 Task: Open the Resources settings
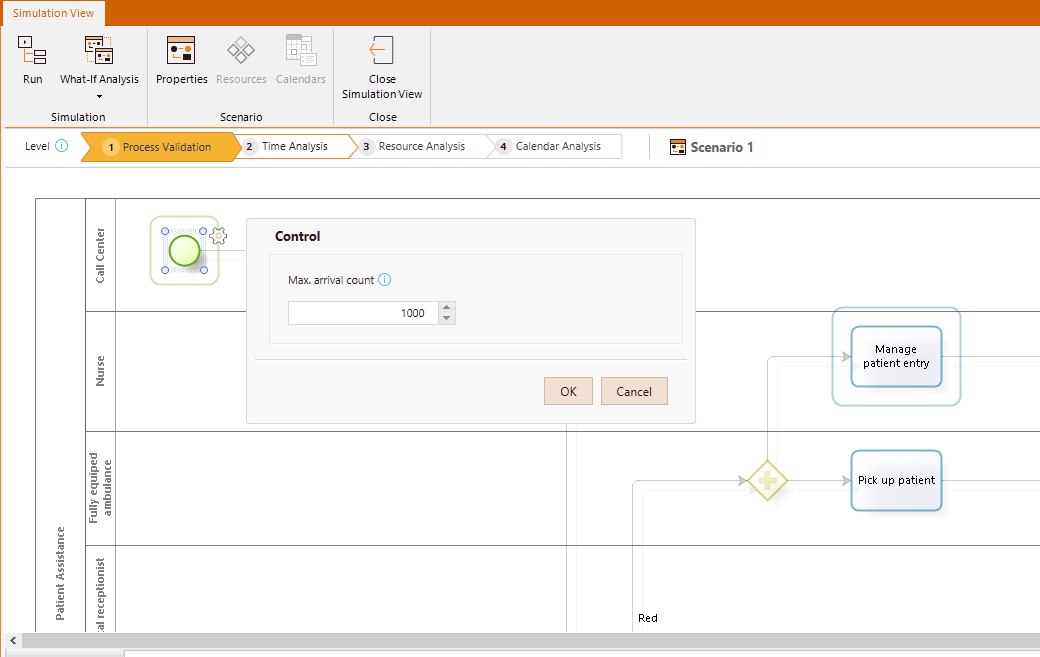click(241, 60)
